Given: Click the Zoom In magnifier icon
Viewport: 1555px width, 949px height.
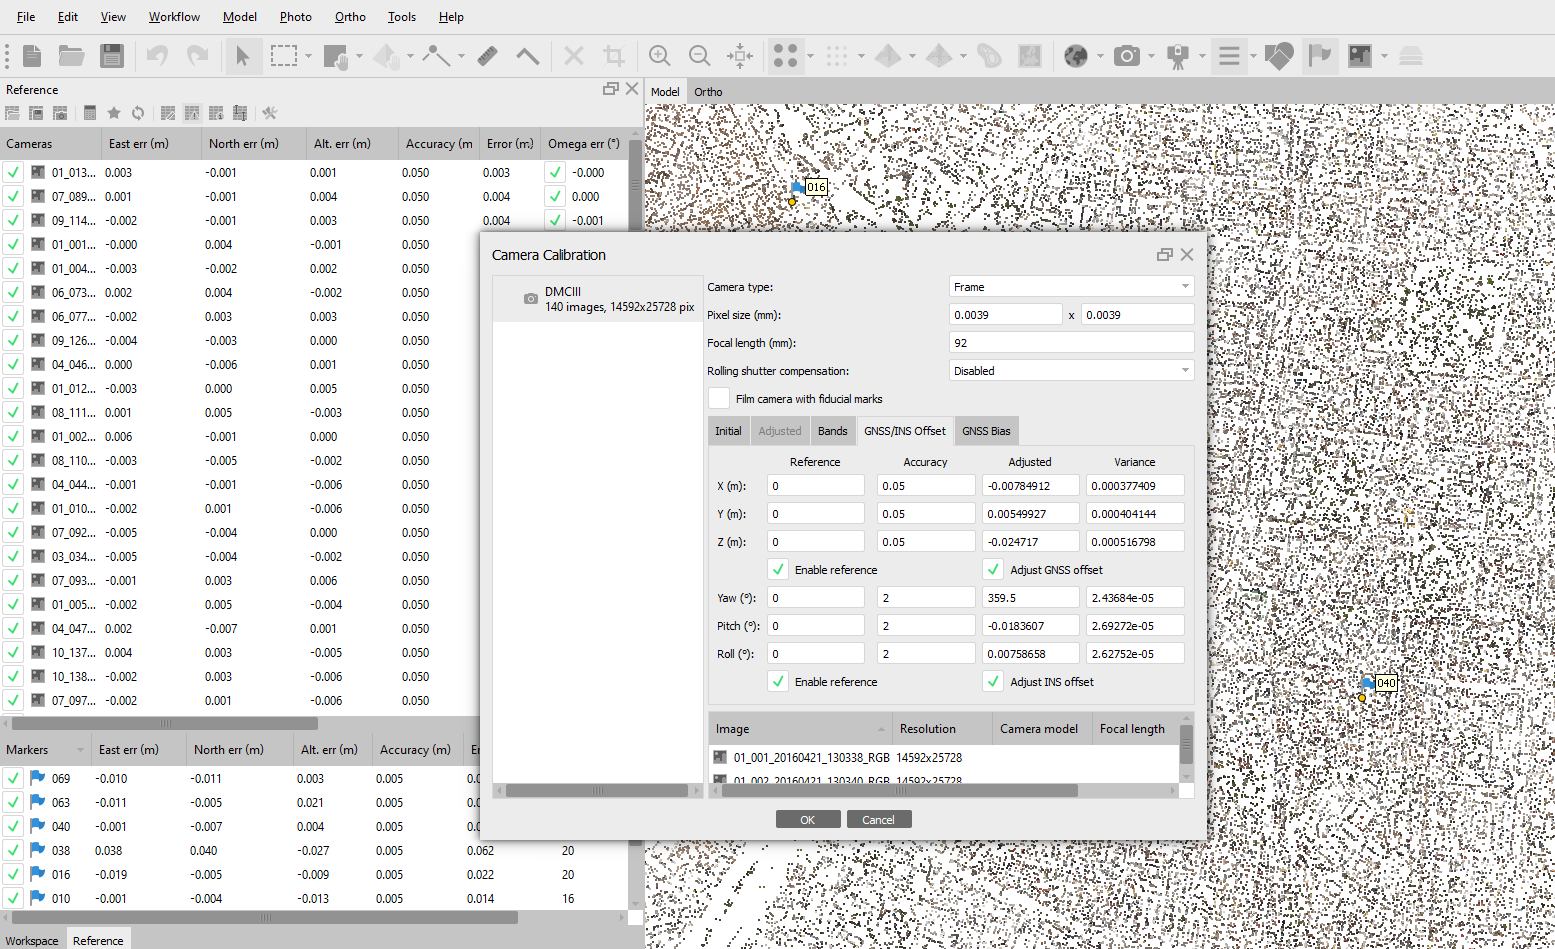Looking at the screenshot, I should (659, 56).
